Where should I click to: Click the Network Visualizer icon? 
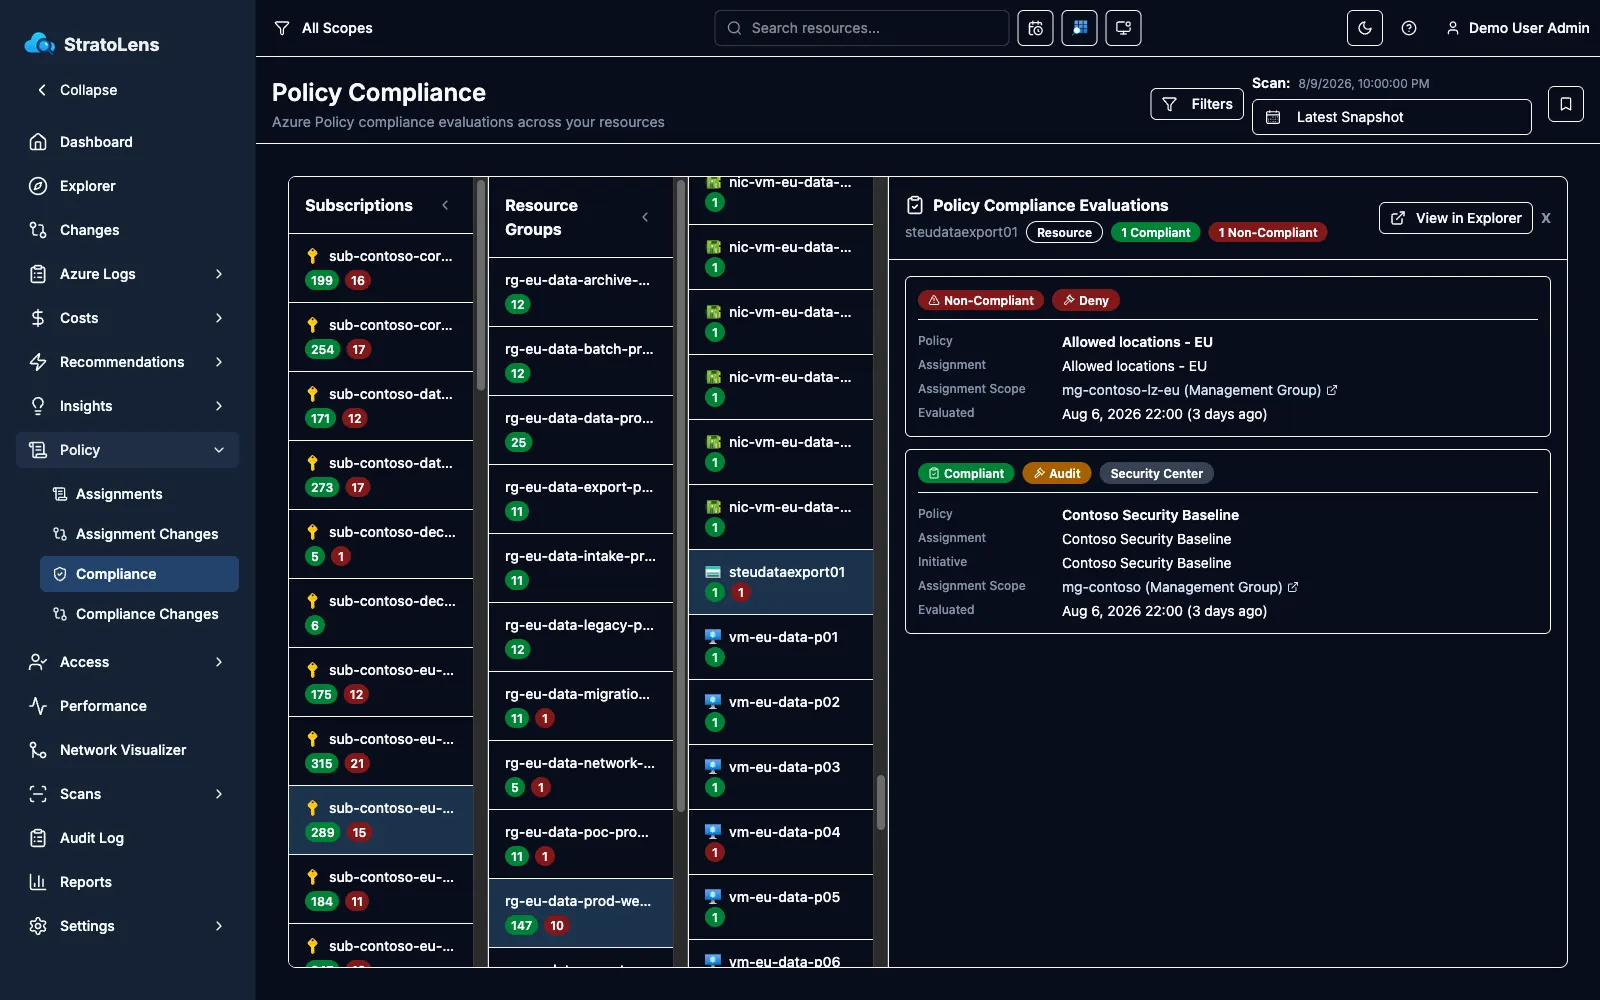tap(38, 750)
